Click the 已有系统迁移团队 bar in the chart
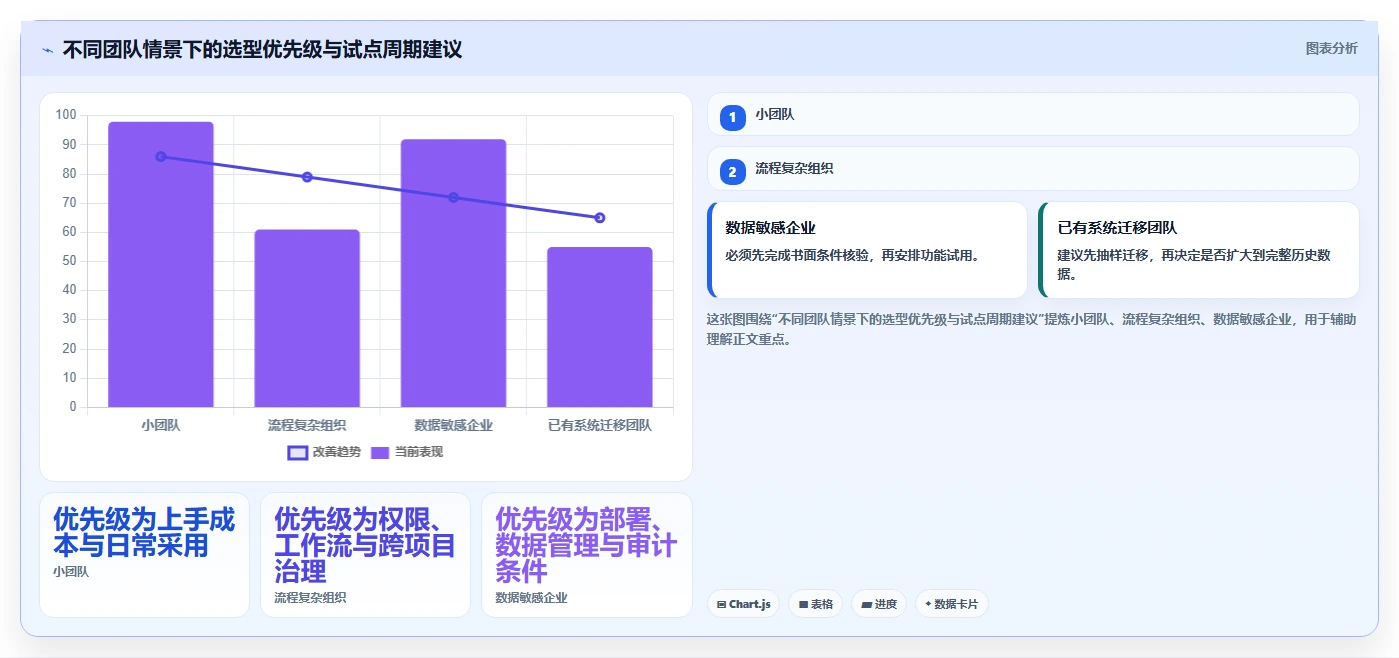 (x=600, y=327)
